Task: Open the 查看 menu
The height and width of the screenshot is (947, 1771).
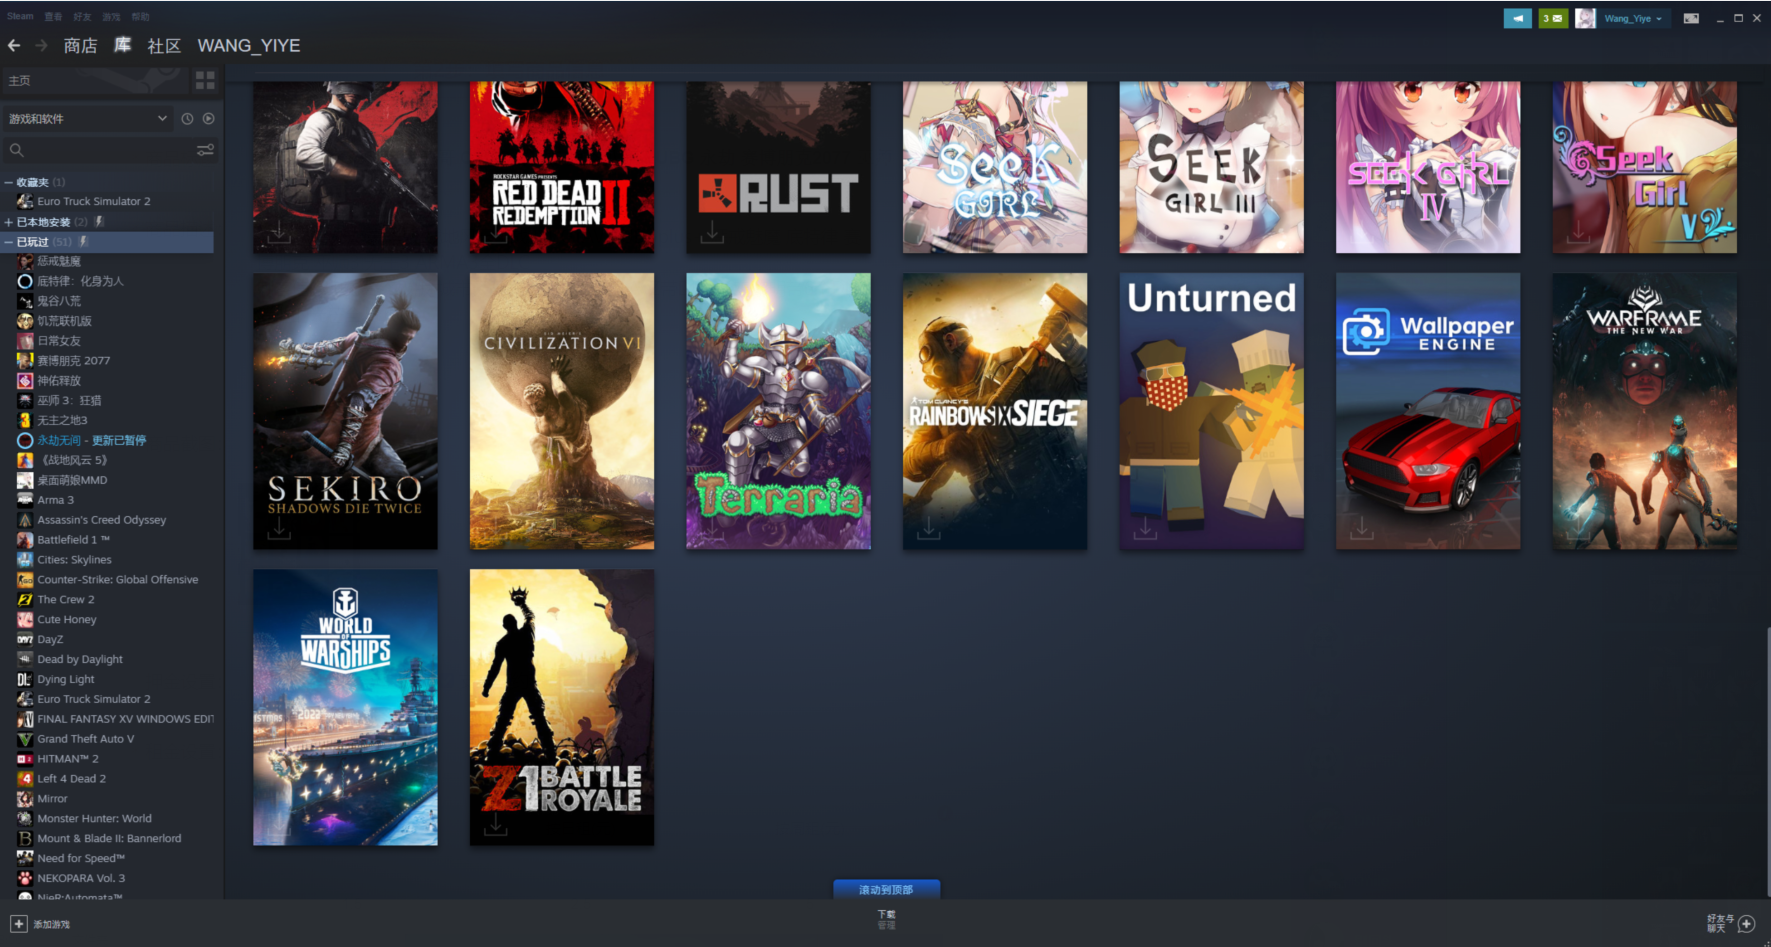Action: [x=53, y=16]
